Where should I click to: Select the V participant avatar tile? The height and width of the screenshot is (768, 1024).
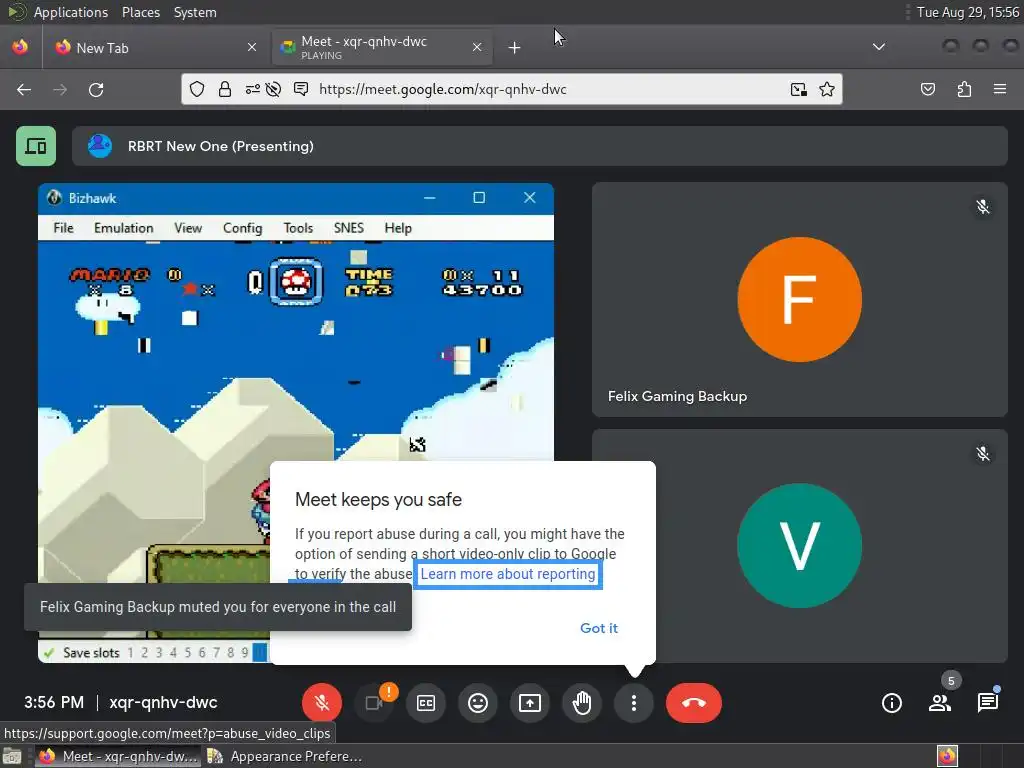pos(799,545)
